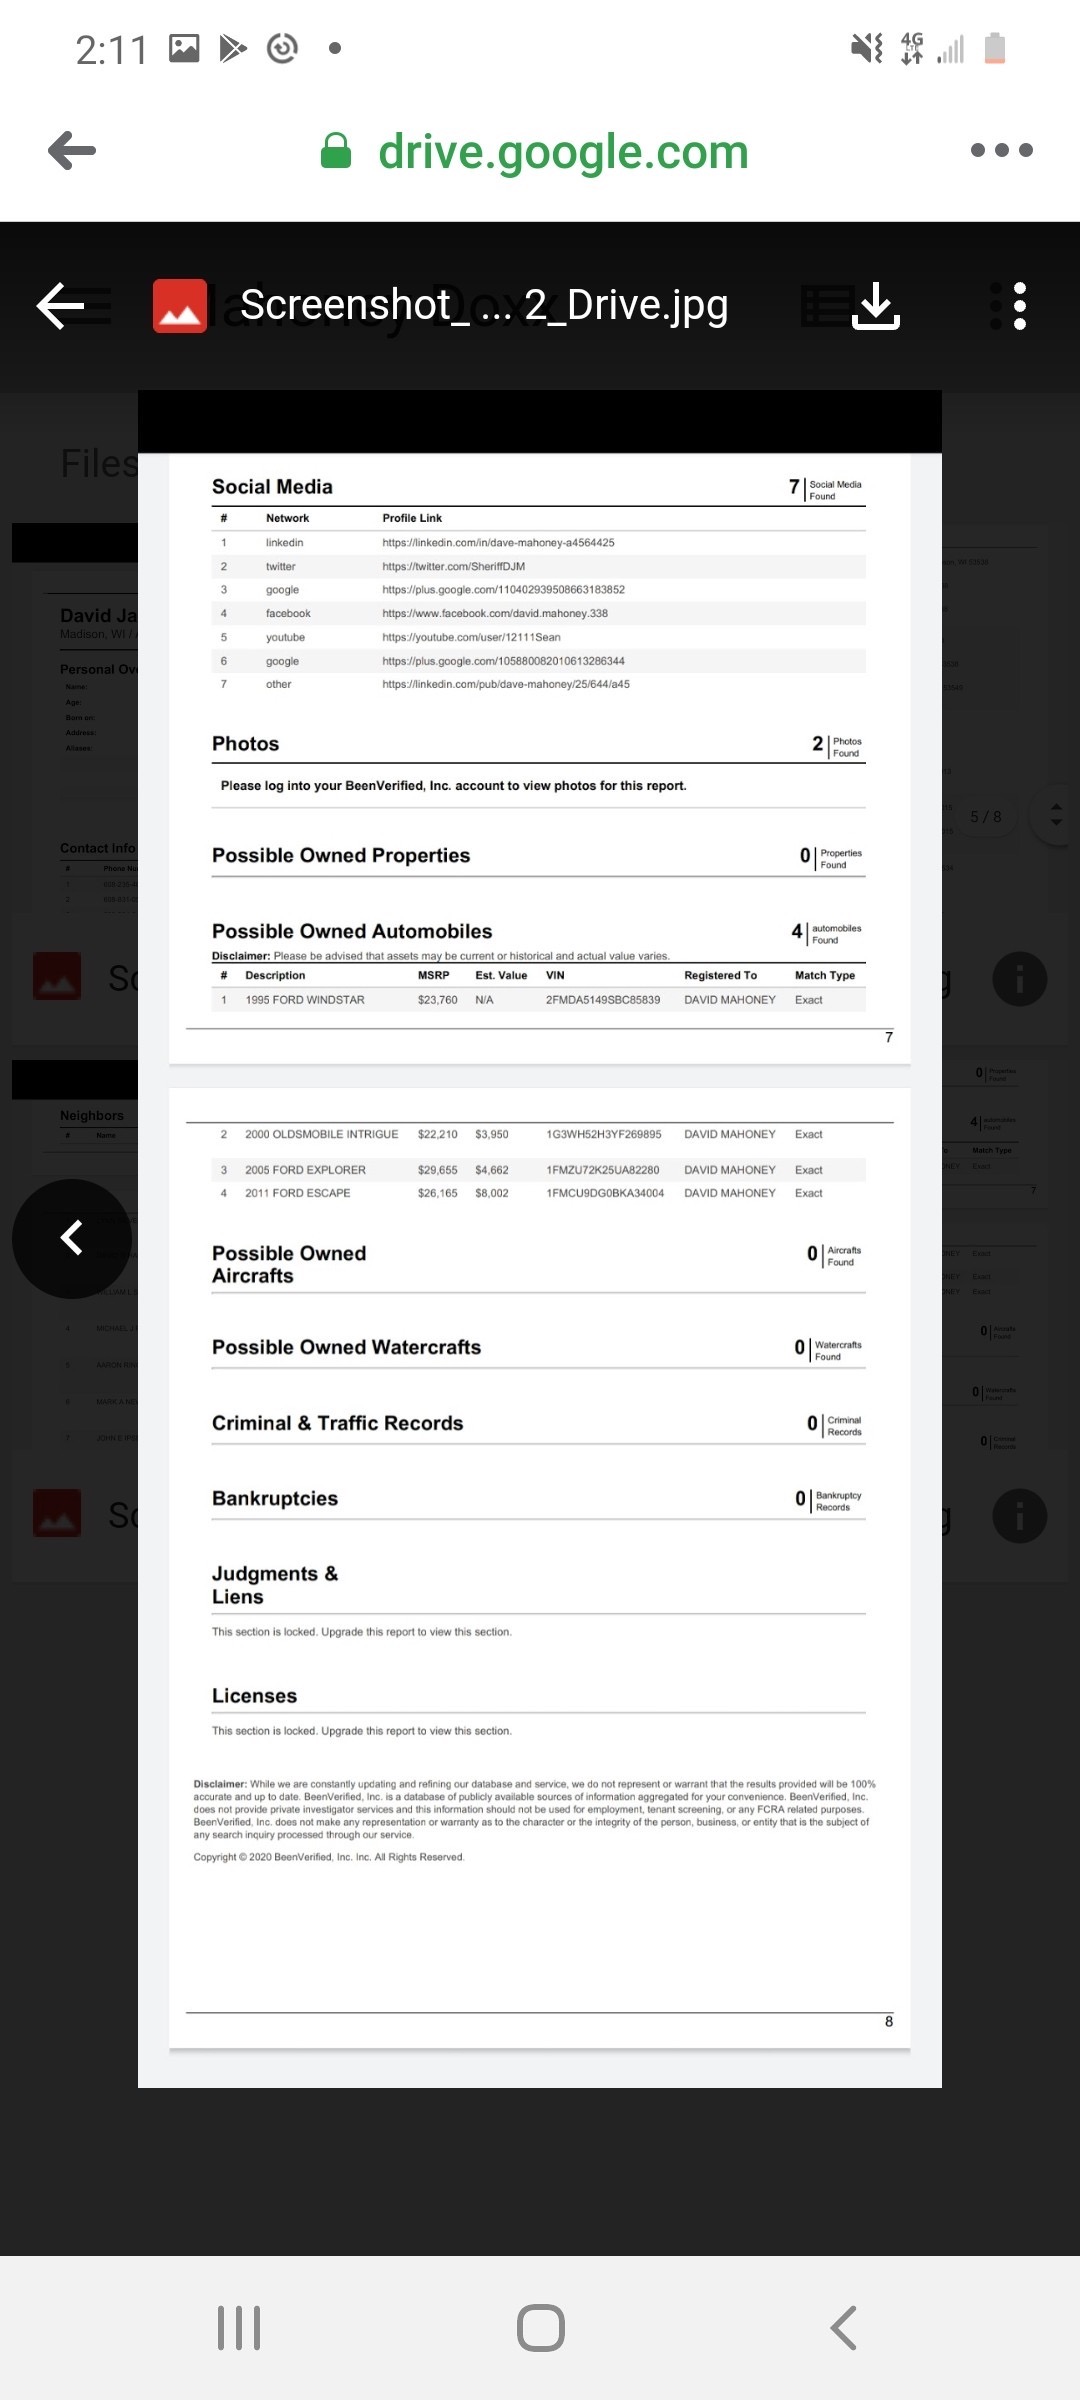The width and height of the screenshot is (1080, 2400).
Task: Tap the browser back arrow
Action: pos(72,151)
